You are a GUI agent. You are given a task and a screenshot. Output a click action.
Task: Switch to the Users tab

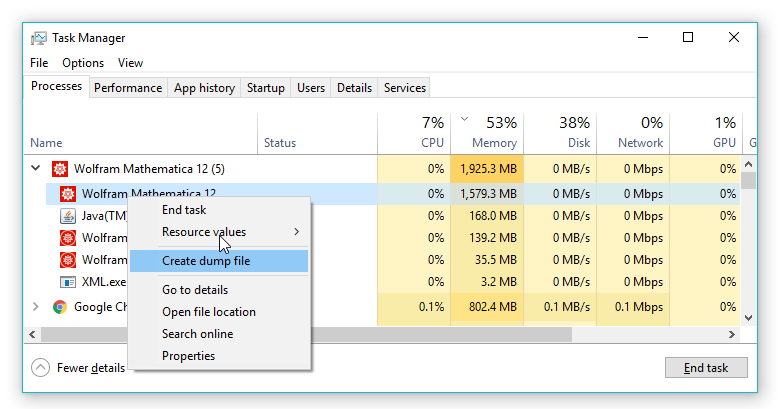coord(311,88)
